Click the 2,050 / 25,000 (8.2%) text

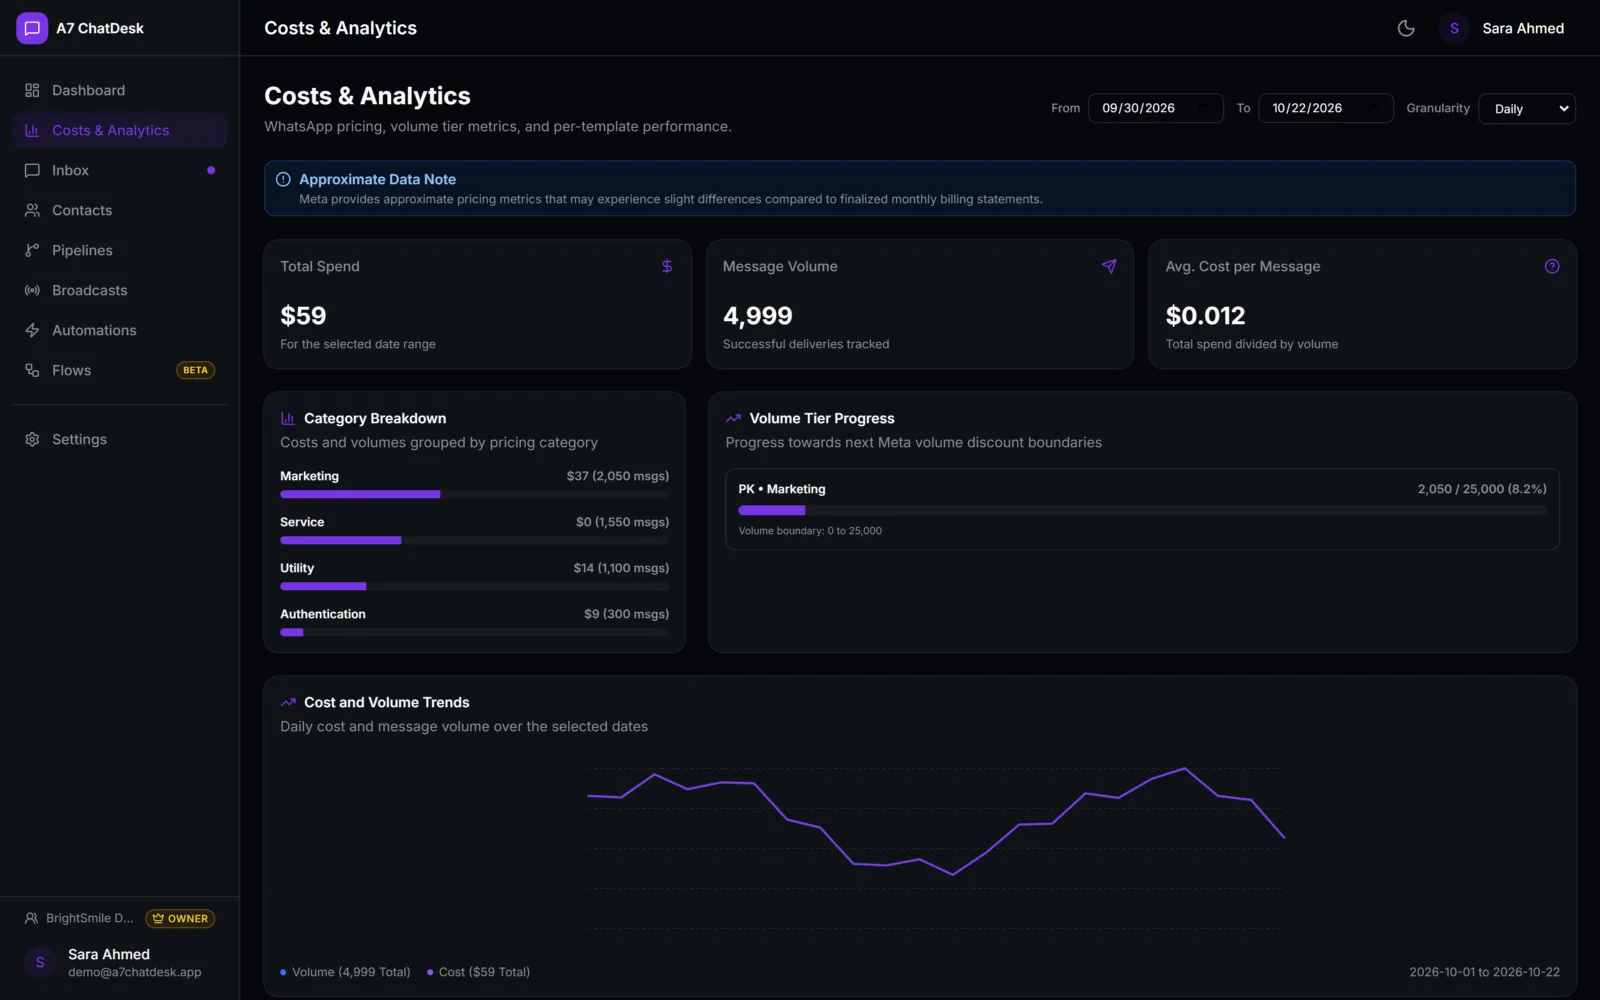coord(1482,489)
